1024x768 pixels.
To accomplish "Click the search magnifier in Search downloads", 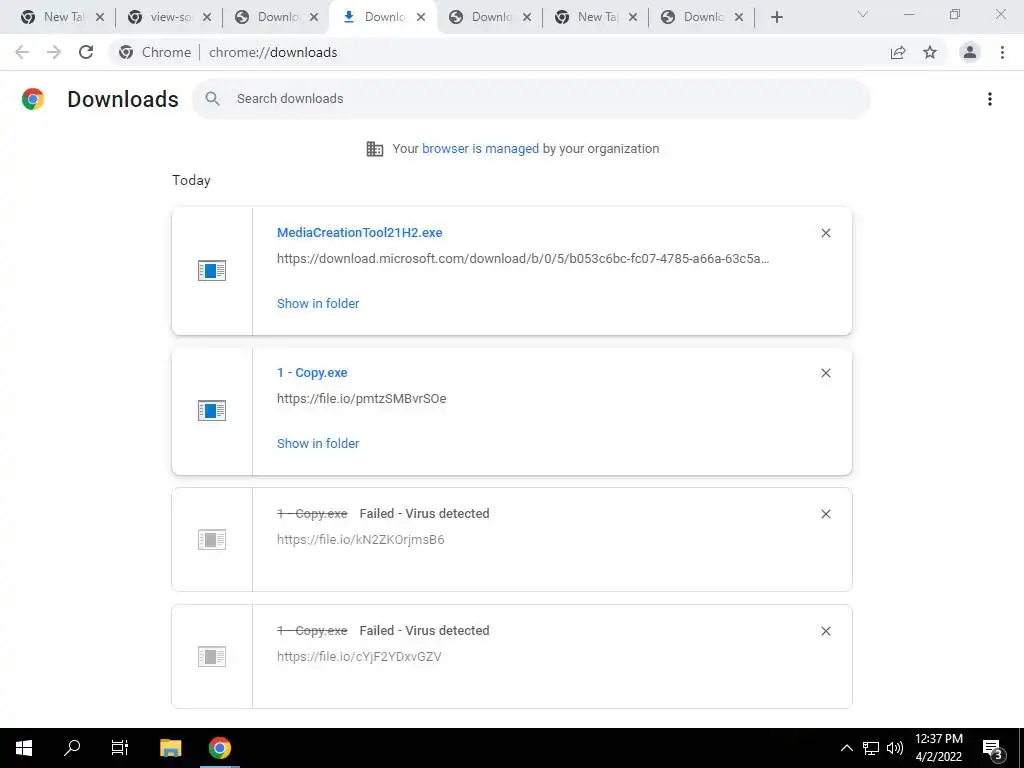I will (x=212, y=99).
